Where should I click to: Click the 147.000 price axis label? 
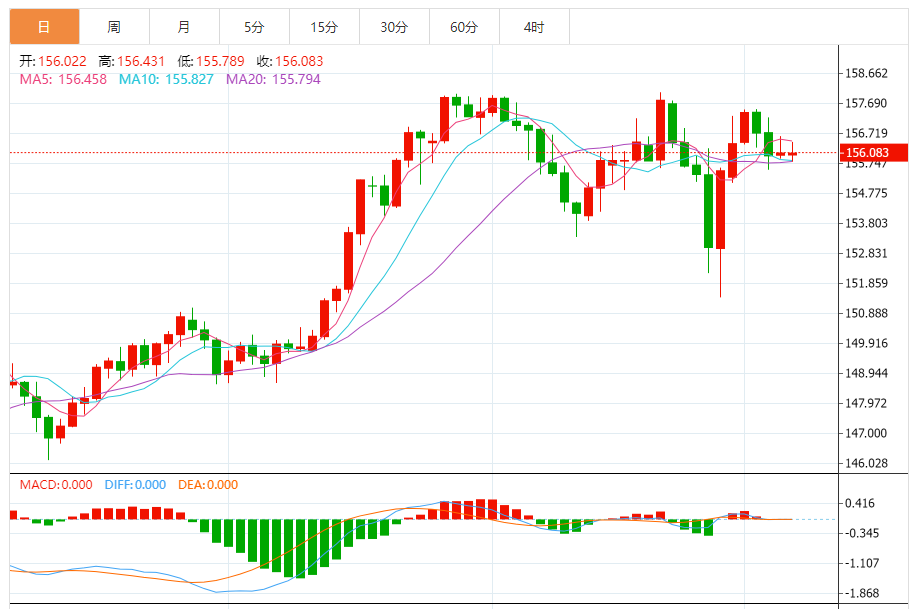[x=867, y=433]
